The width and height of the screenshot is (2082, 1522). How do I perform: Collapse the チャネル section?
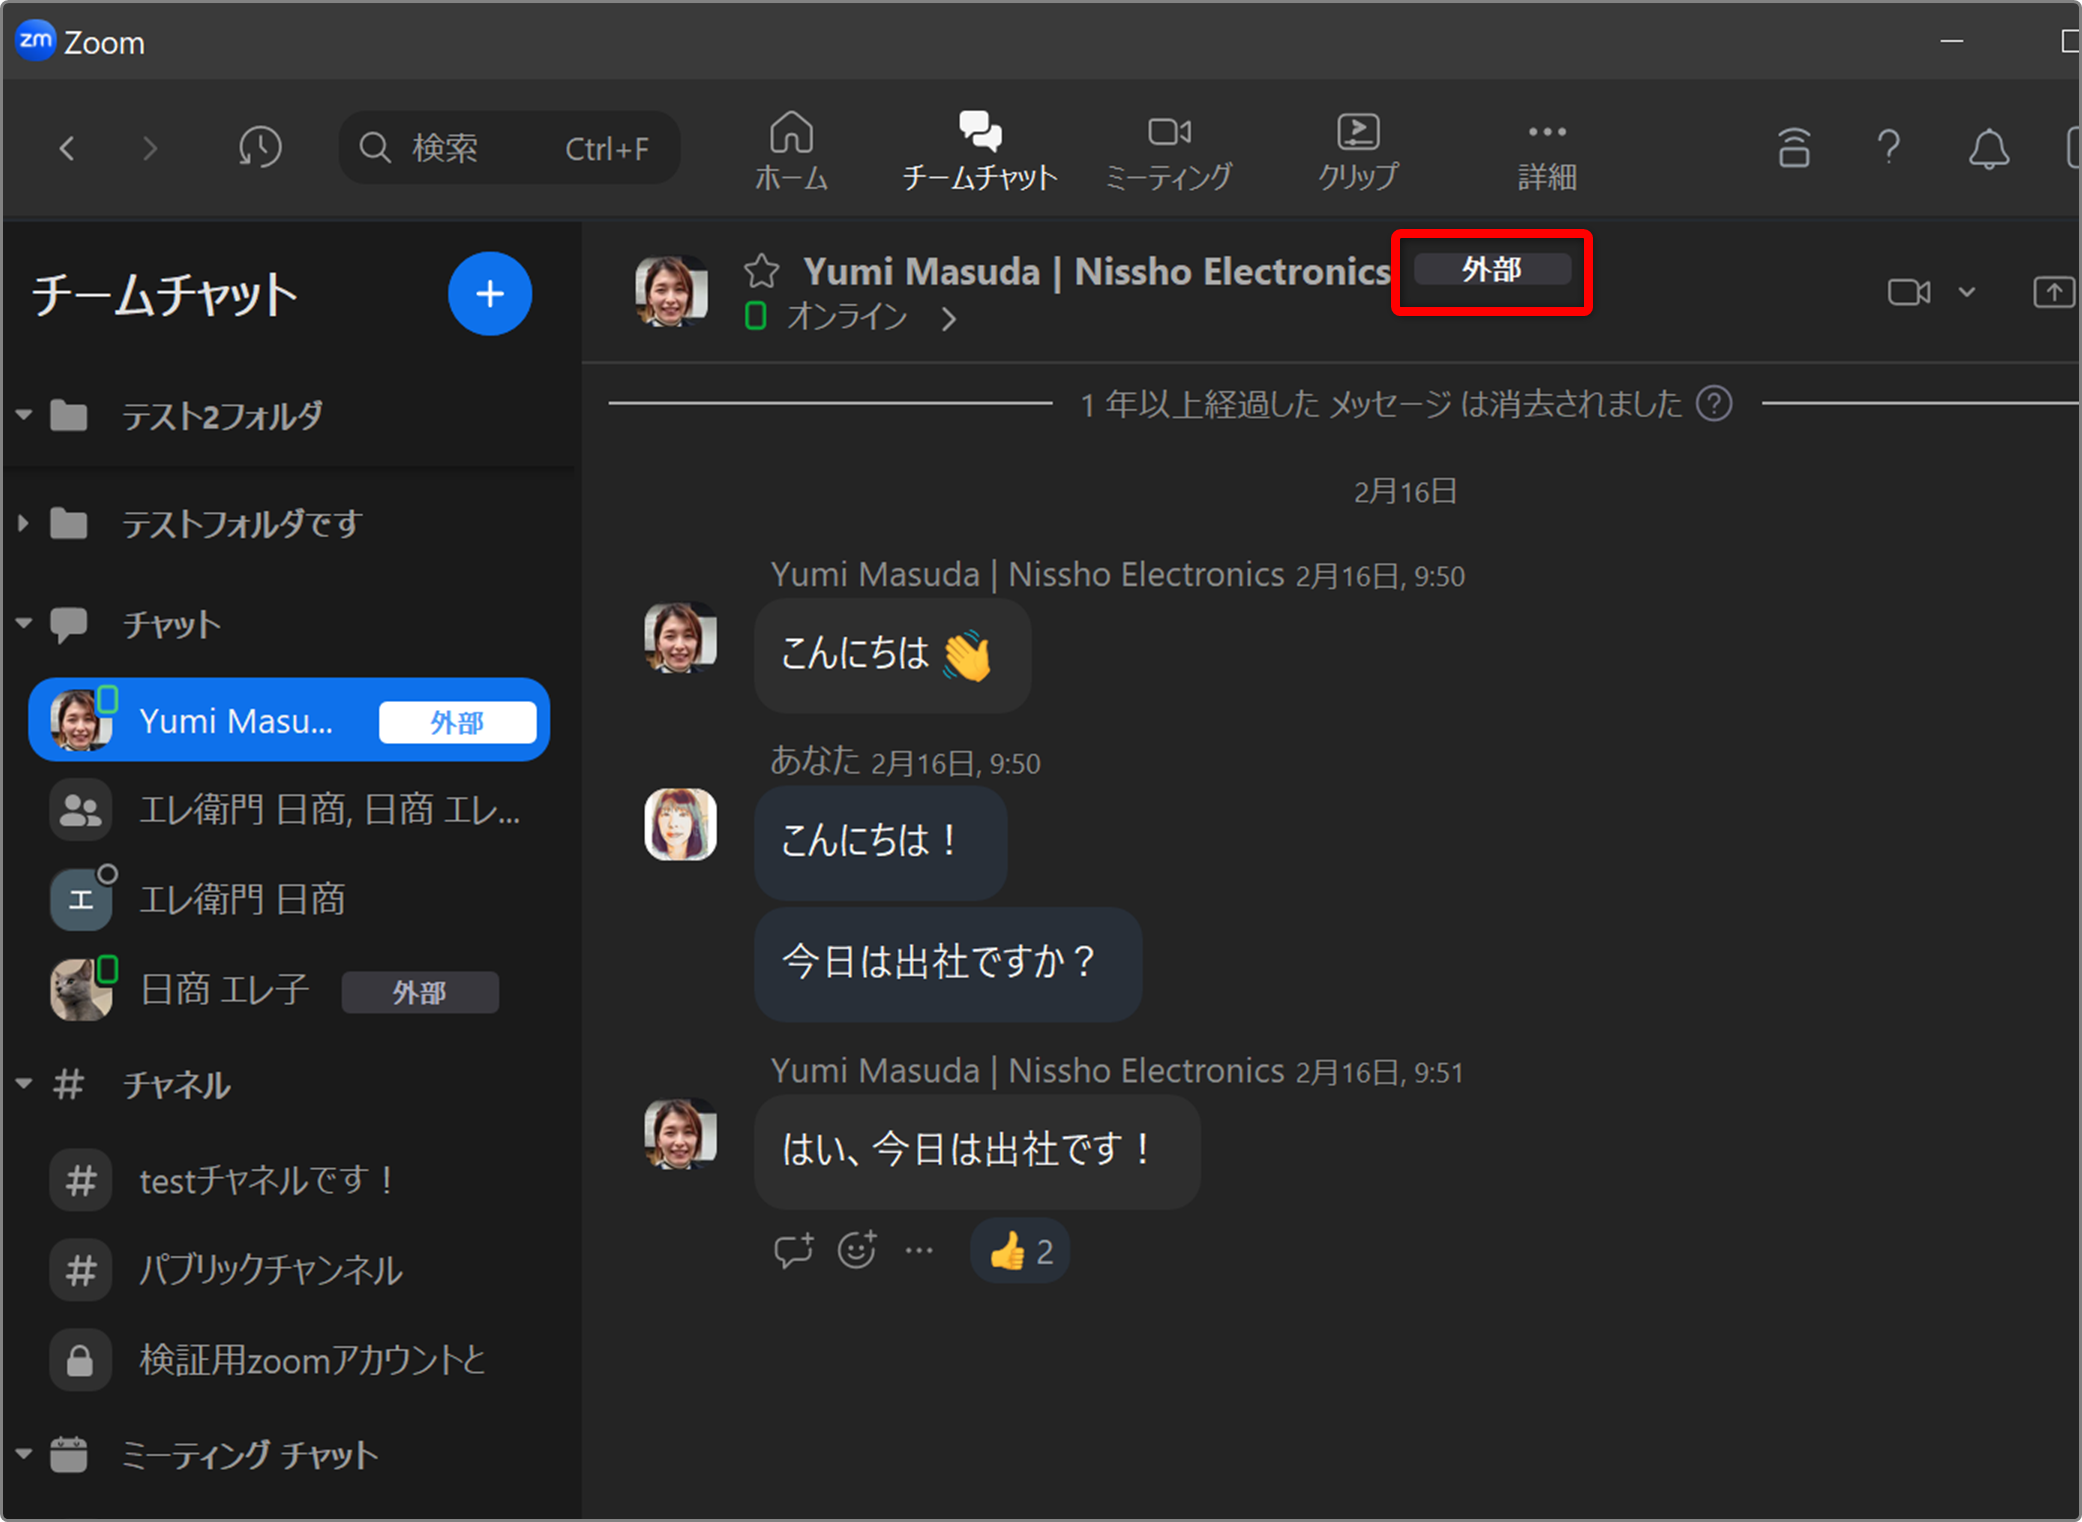point(24,1083)
